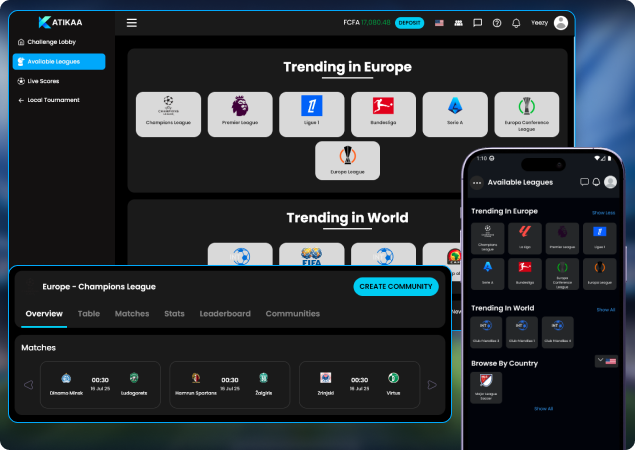Click the FCFA 17,080.48 balance text
Screen dimensions: 635x450
[367, 22]
